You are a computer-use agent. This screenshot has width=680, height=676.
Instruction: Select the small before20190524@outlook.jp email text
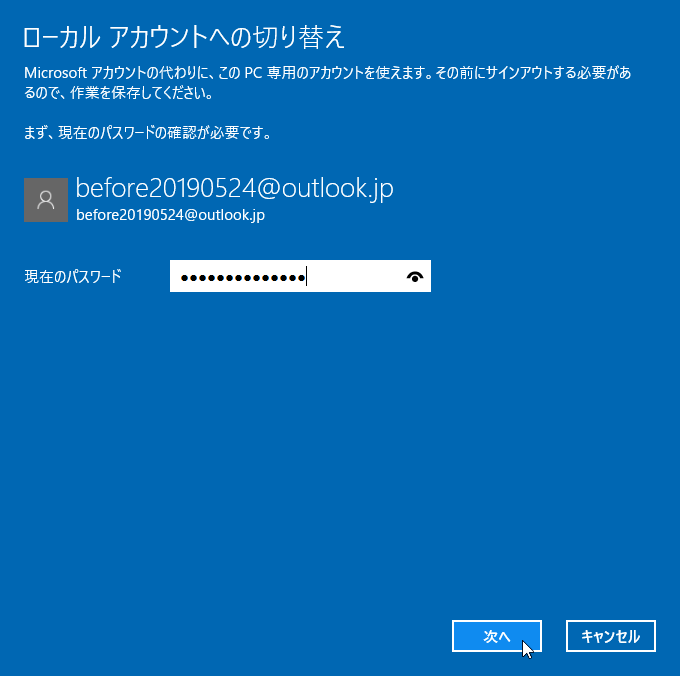[170, 215]
